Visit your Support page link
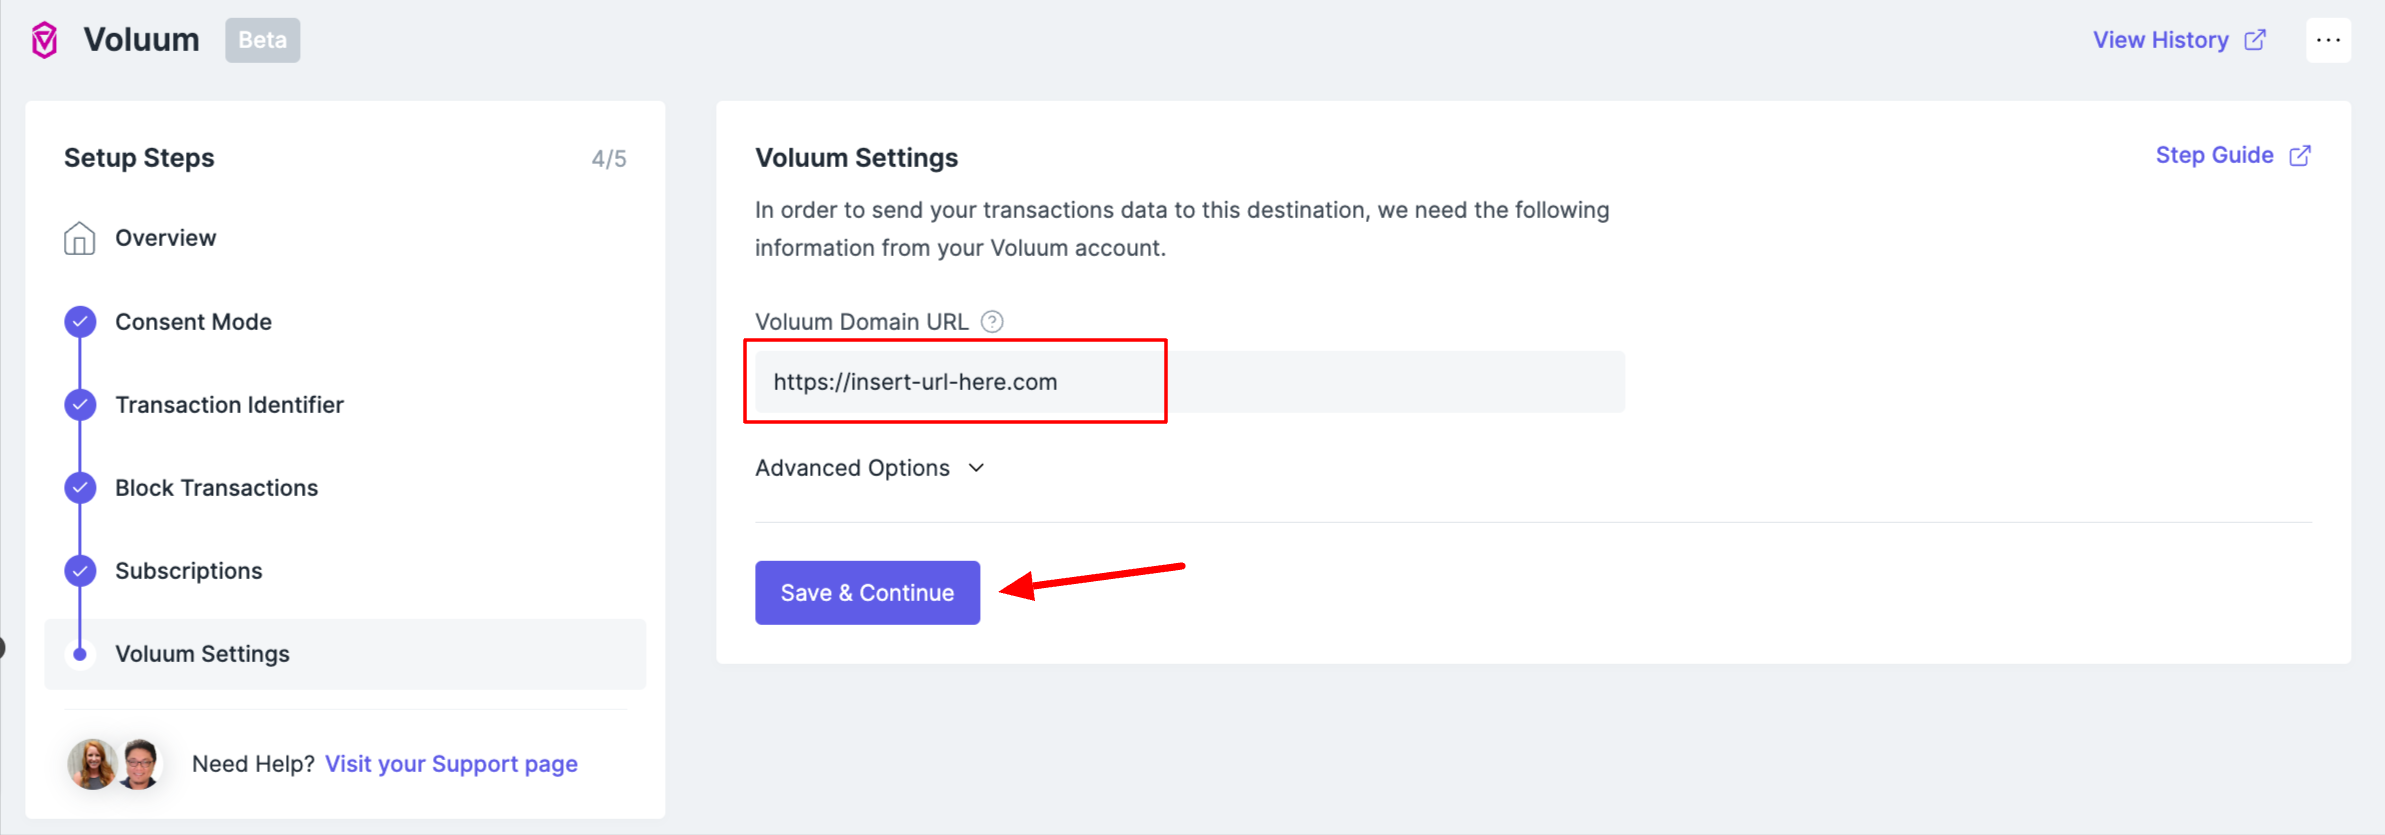Image resolution: width=2385 pixels, height=835 pixels. tap(451, 764)
